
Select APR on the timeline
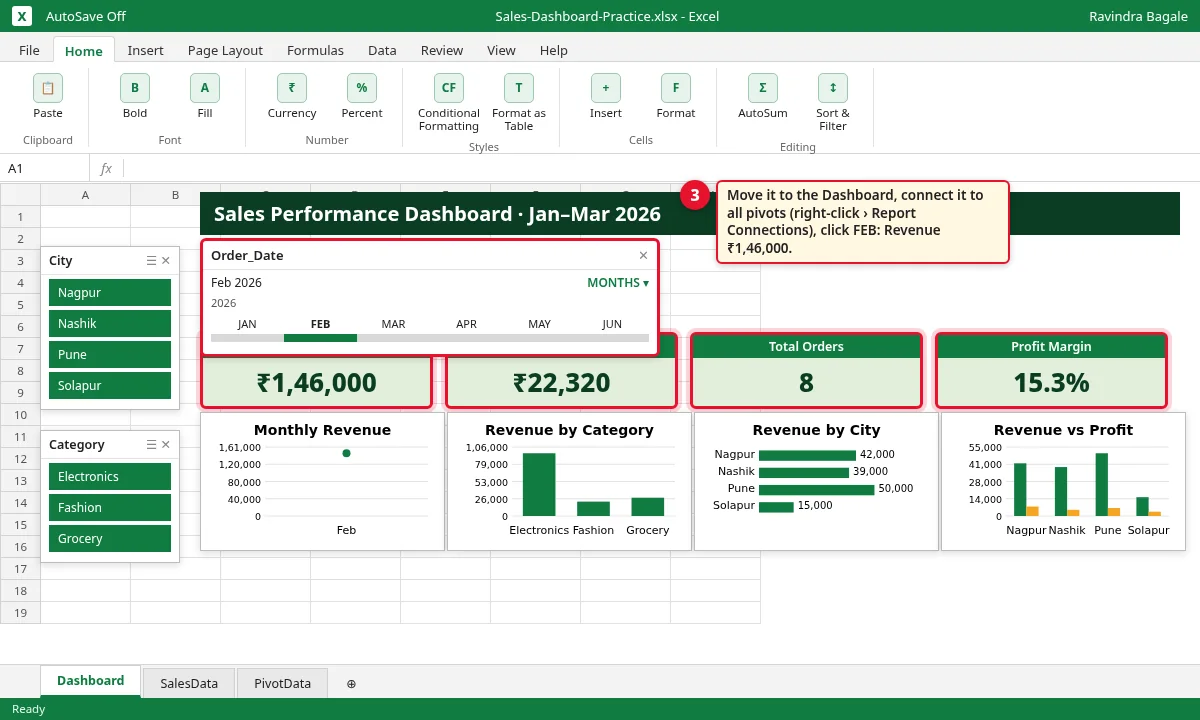pos(466,324)
